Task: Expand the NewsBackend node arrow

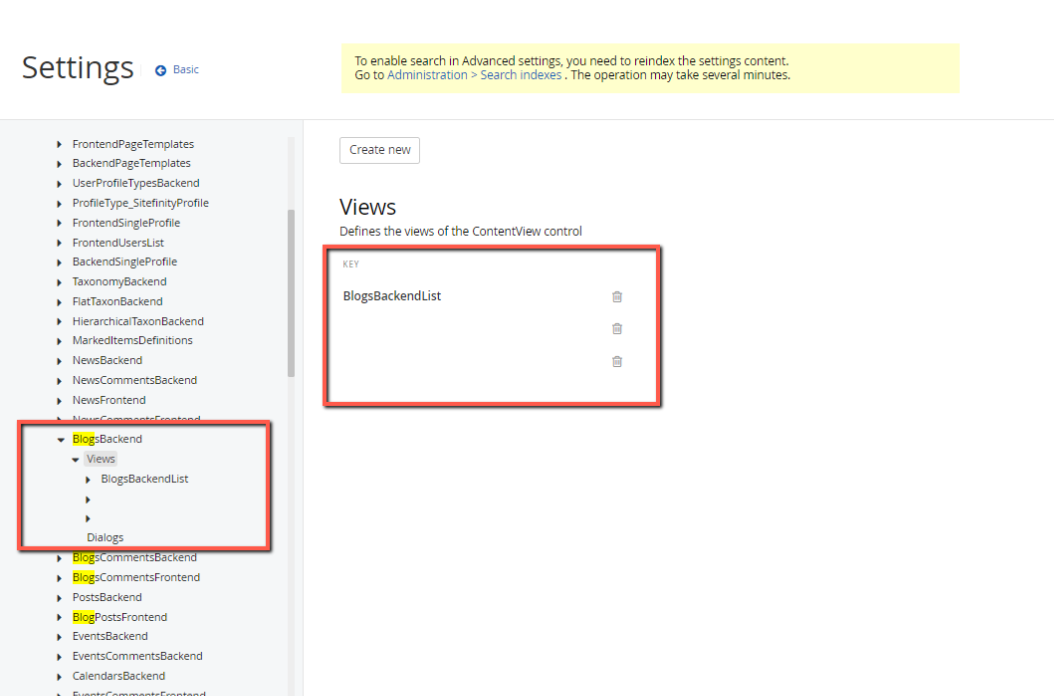Action: pyautogui.click(x=59, y=361)
